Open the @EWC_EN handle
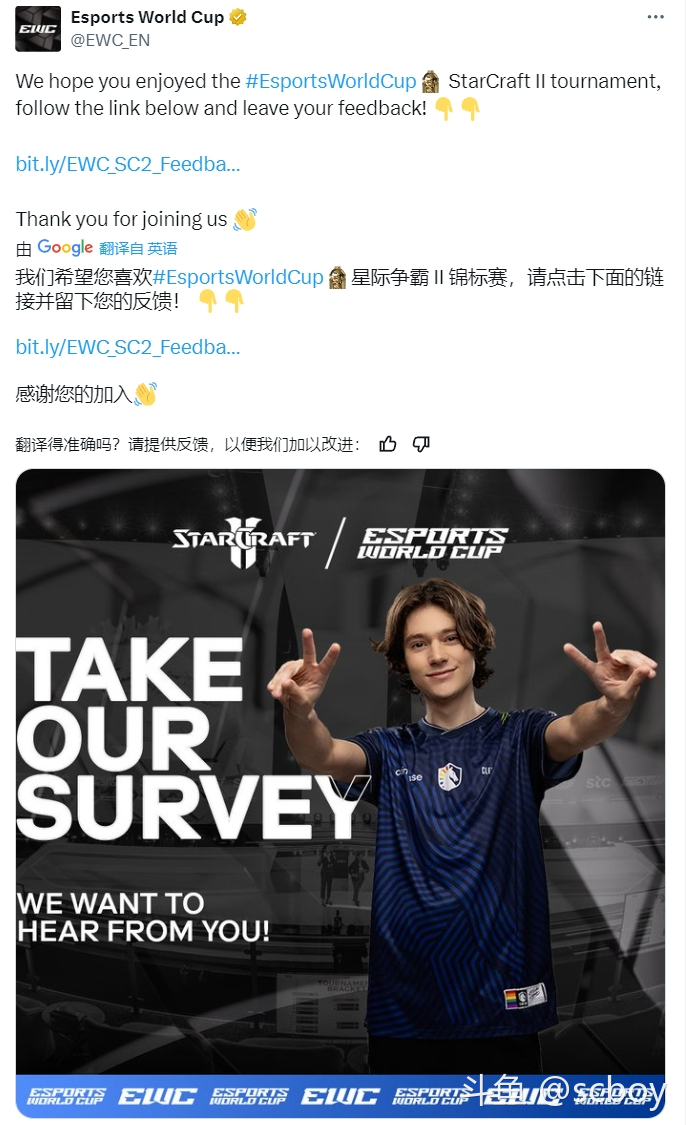The height and width of the screenshot is (1125, 686). 111,40
